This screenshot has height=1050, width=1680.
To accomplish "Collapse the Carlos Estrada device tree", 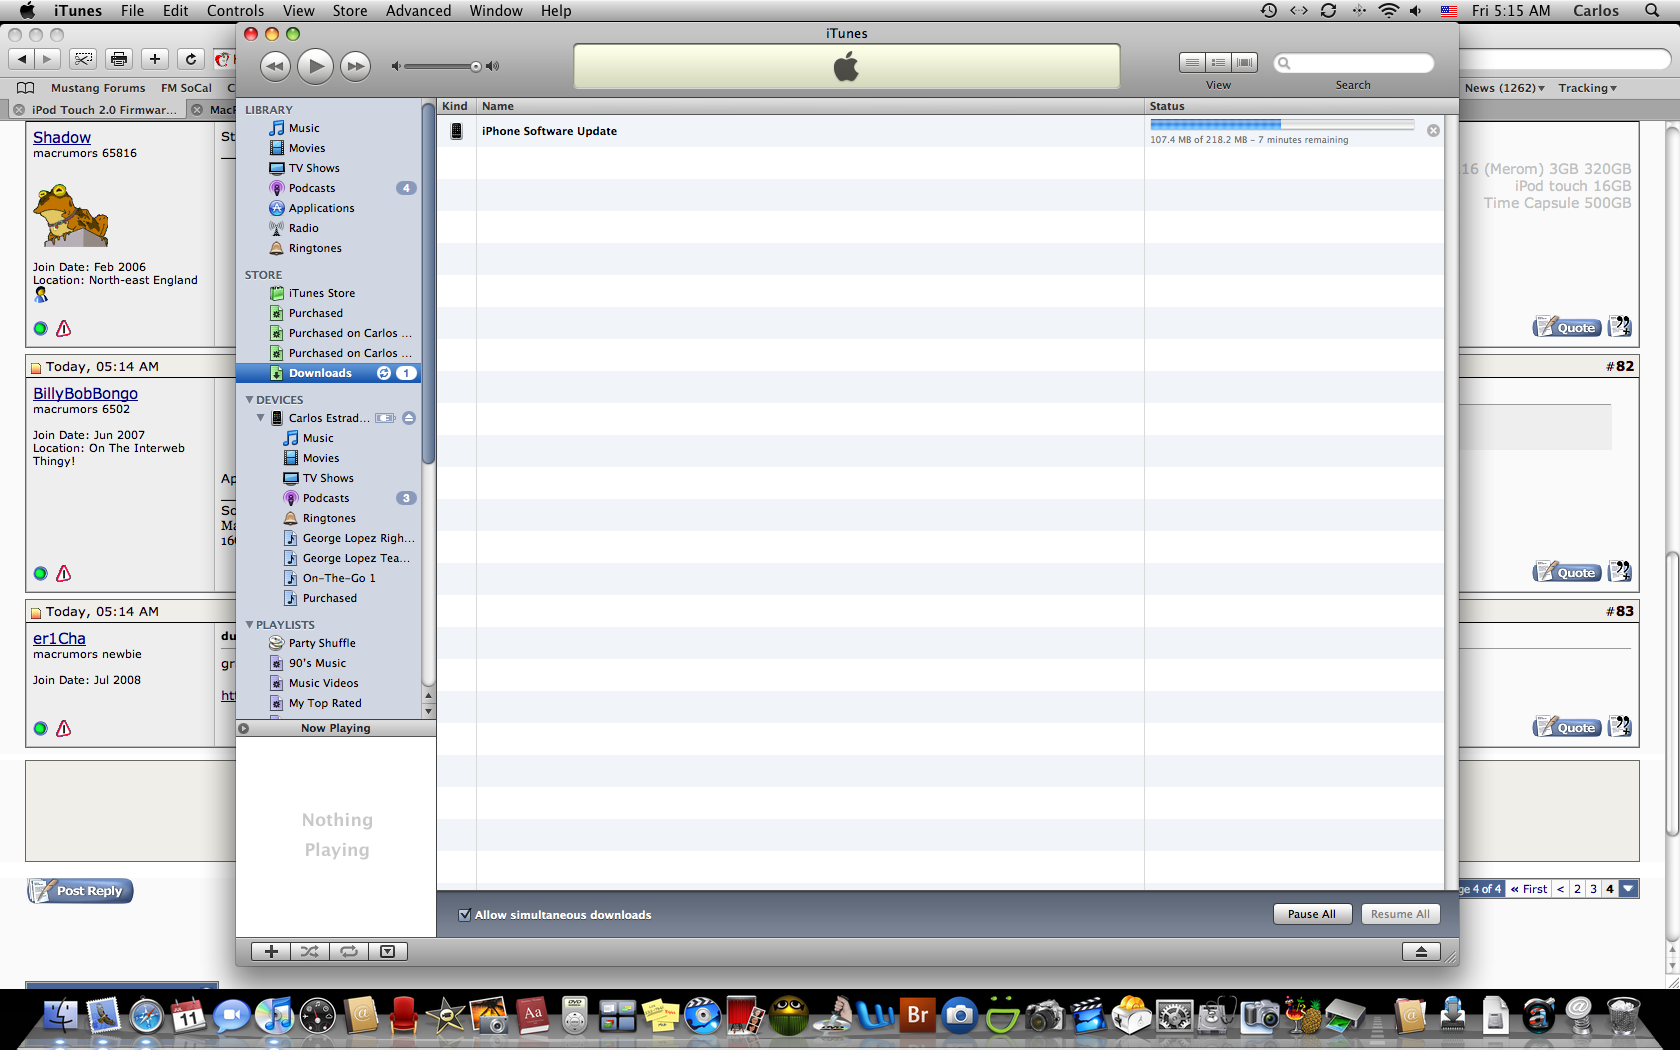I will 260,418.
